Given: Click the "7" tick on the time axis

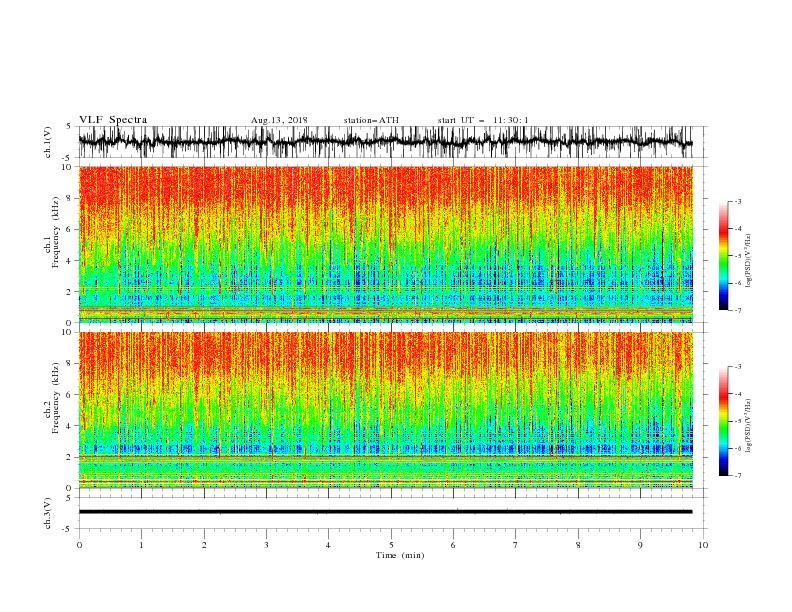Looking at the screenshot, I should coord(516,545).
